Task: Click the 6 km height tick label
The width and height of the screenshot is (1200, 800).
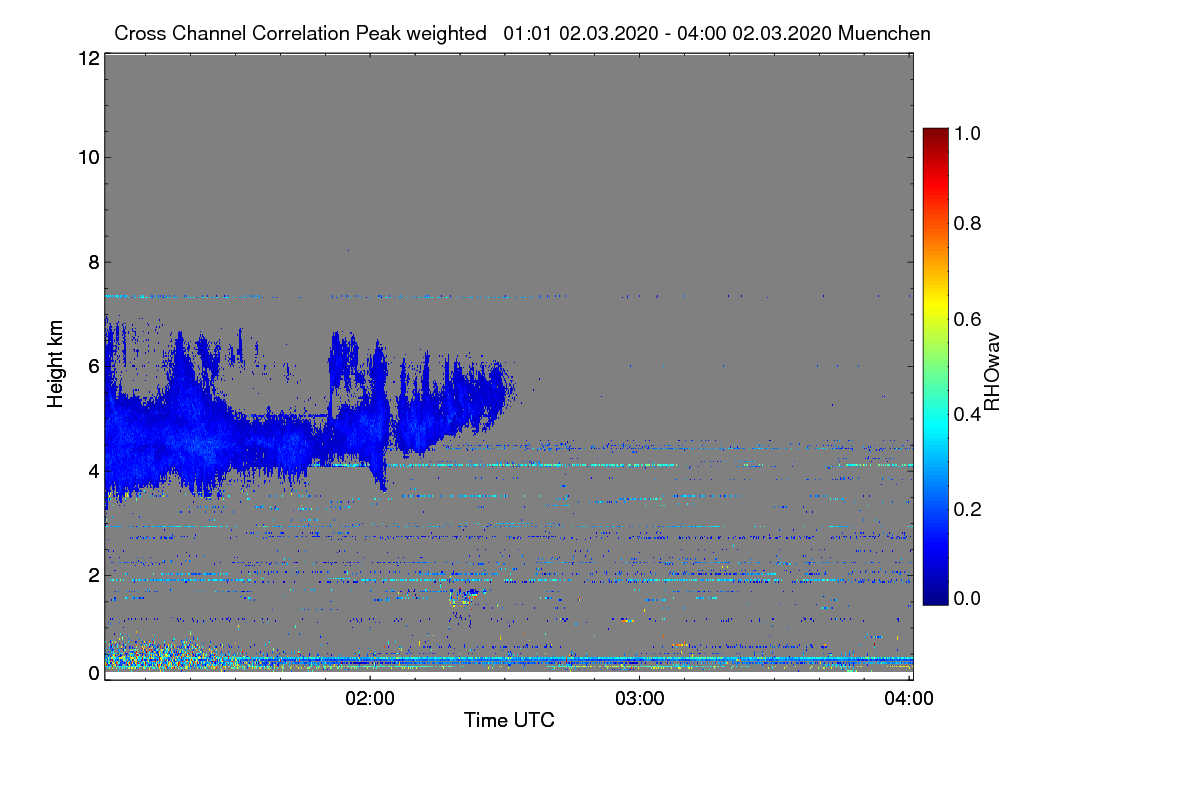Action: coord(92,366)
